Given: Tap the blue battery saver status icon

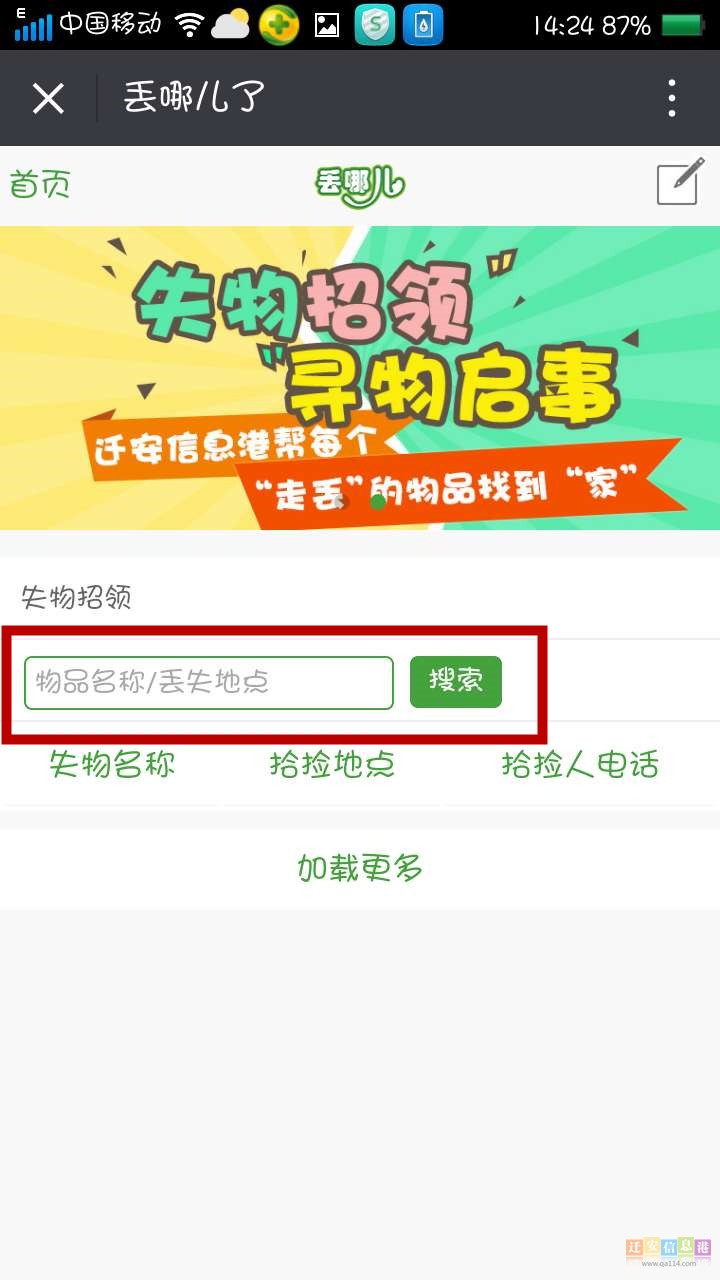Looking at the screenshot, I should 423,25.
